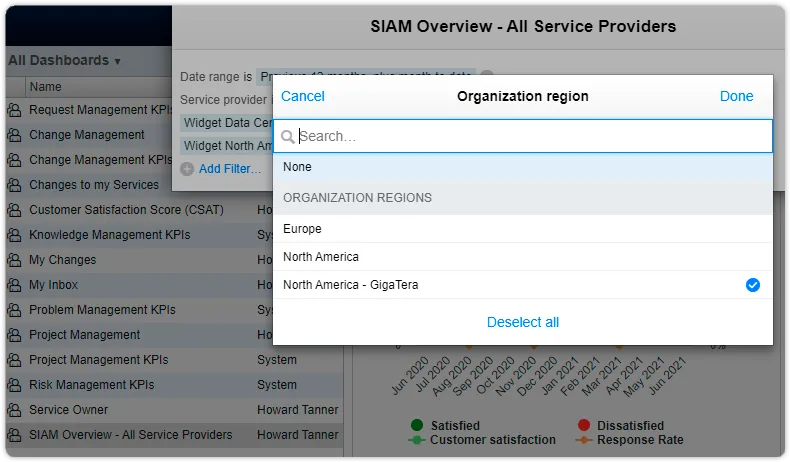Open the Knowledge Management KPIs dashboard
Image resolution: width=790 pixels, height=462 pixels.
(x=110, y=235)
